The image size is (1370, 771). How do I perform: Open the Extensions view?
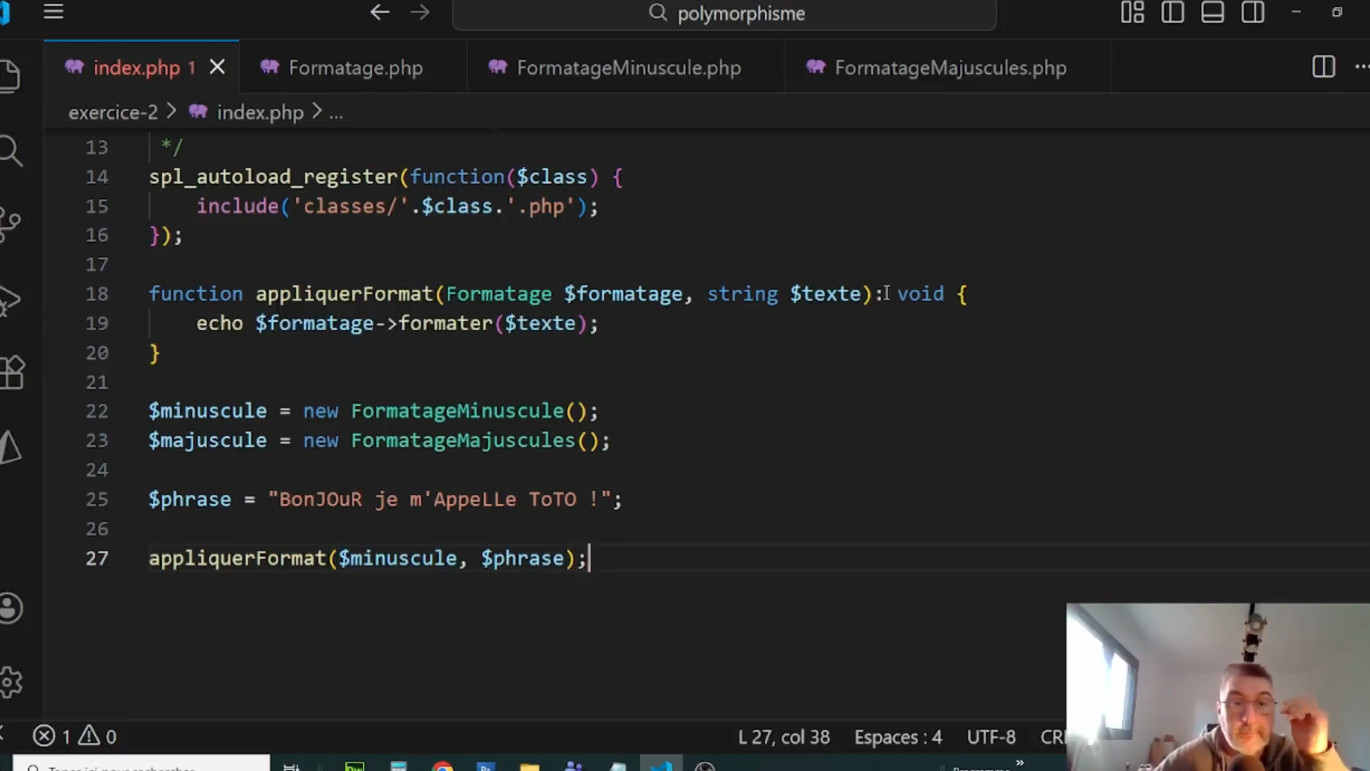coord(11,373)
